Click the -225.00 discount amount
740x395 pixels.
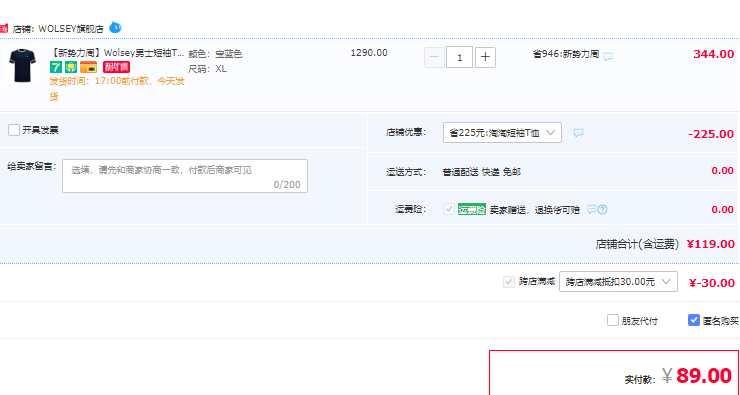point(711,134)
